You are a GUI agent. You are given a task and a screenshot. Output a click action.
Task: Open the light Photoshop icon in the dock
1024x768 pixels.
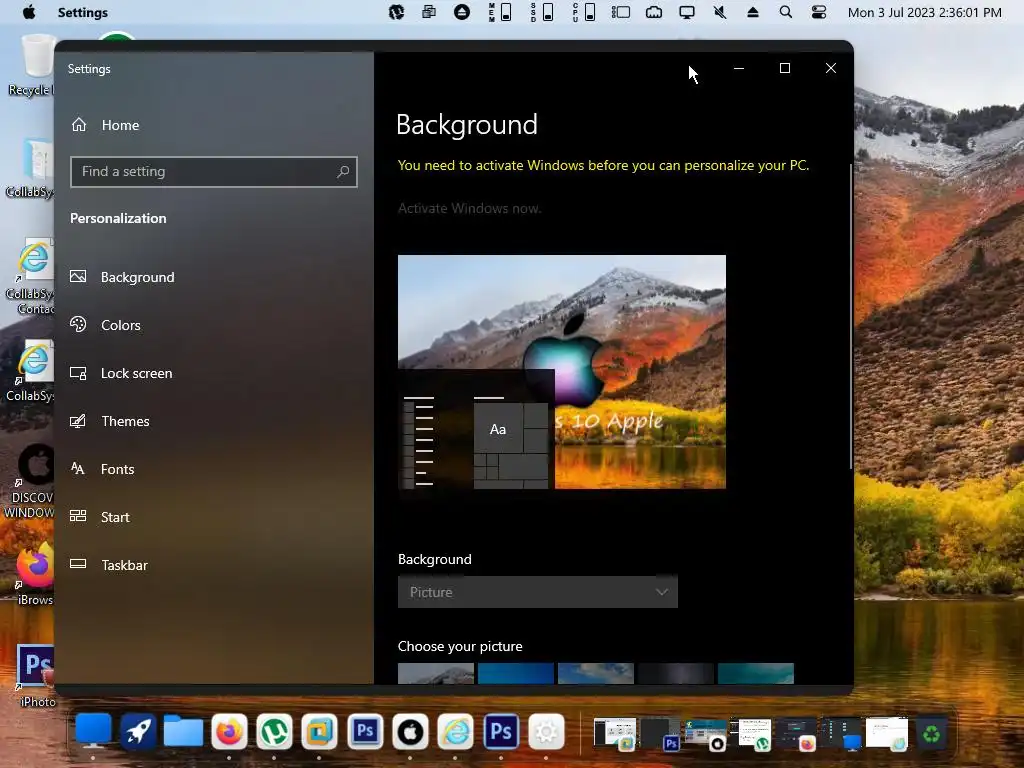[364, 731]
